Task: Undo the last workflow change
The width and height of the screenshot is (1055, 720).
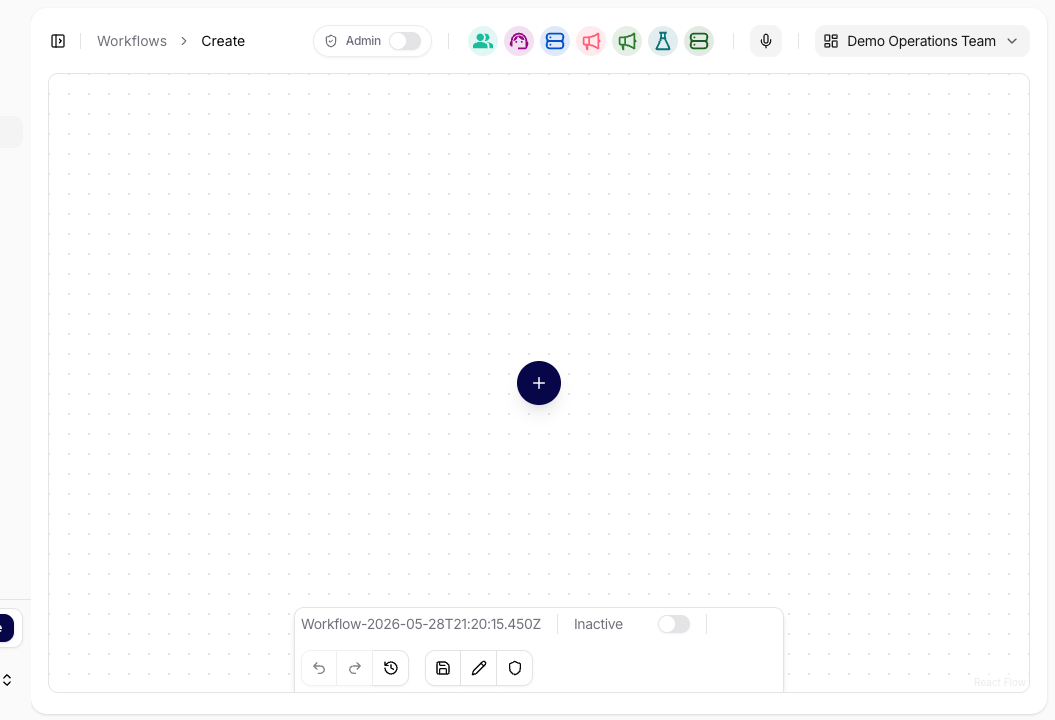Action: pyautogui.click(x=319, y=668)
